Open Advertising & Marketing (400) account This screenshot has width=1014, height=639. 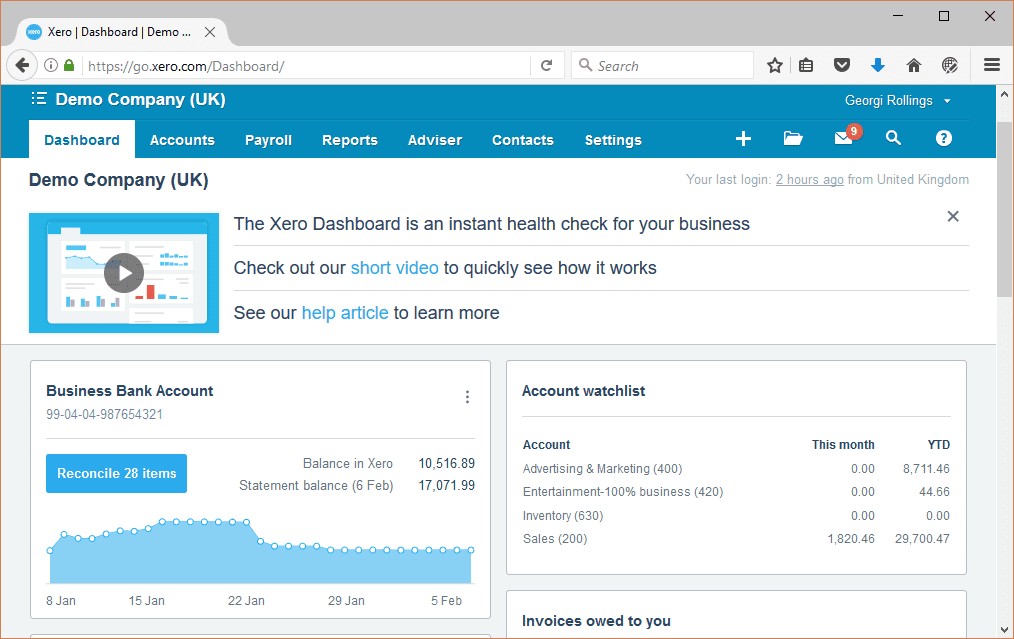[602, 469]
